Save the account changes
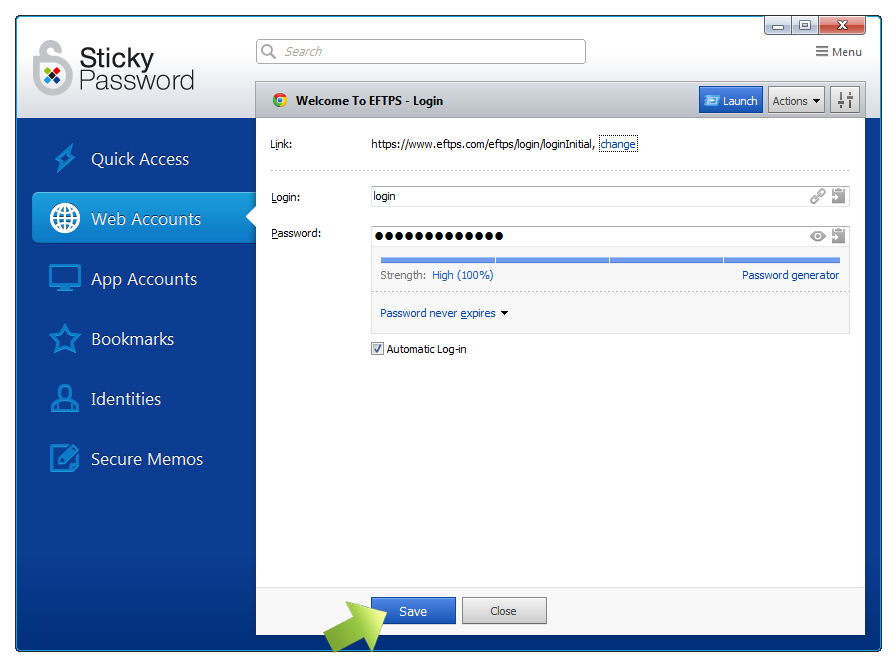This screenshot has width=896, height=665. coord(413,611)
